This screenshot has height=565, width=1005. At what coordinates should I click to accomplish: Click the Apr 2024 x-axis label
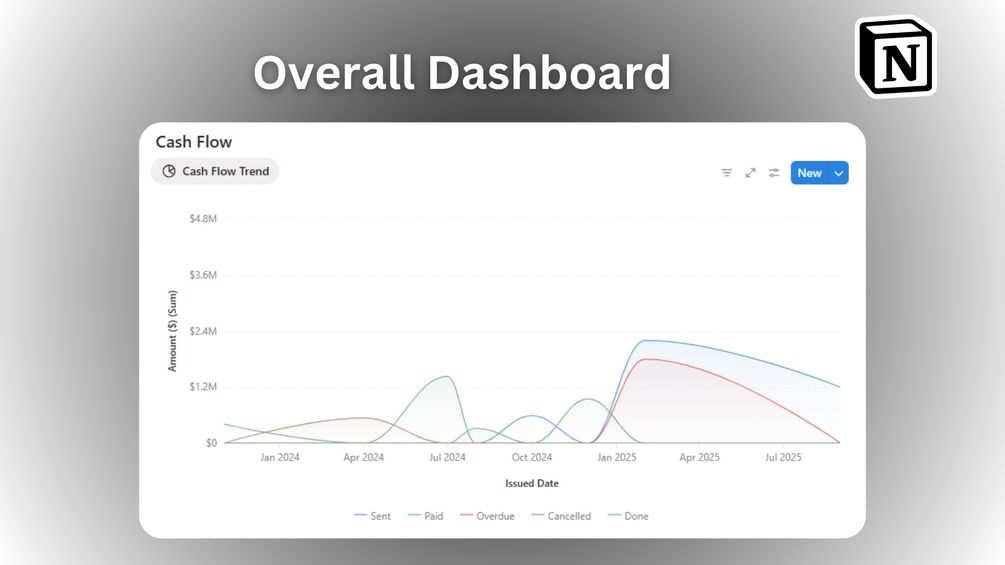pyautogui.click(x=363, y=457)
